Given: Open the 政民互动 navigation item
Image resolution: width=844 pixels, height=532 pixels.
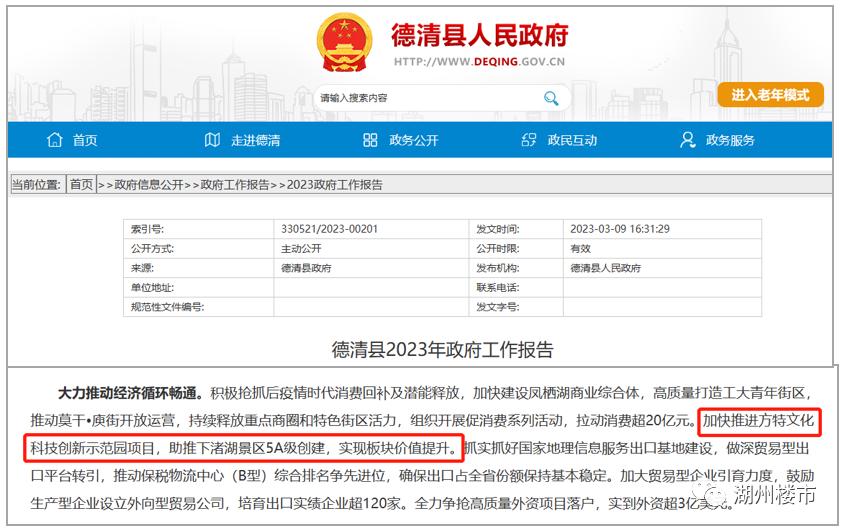Looking at the screenshot, I should coord(572,141).
